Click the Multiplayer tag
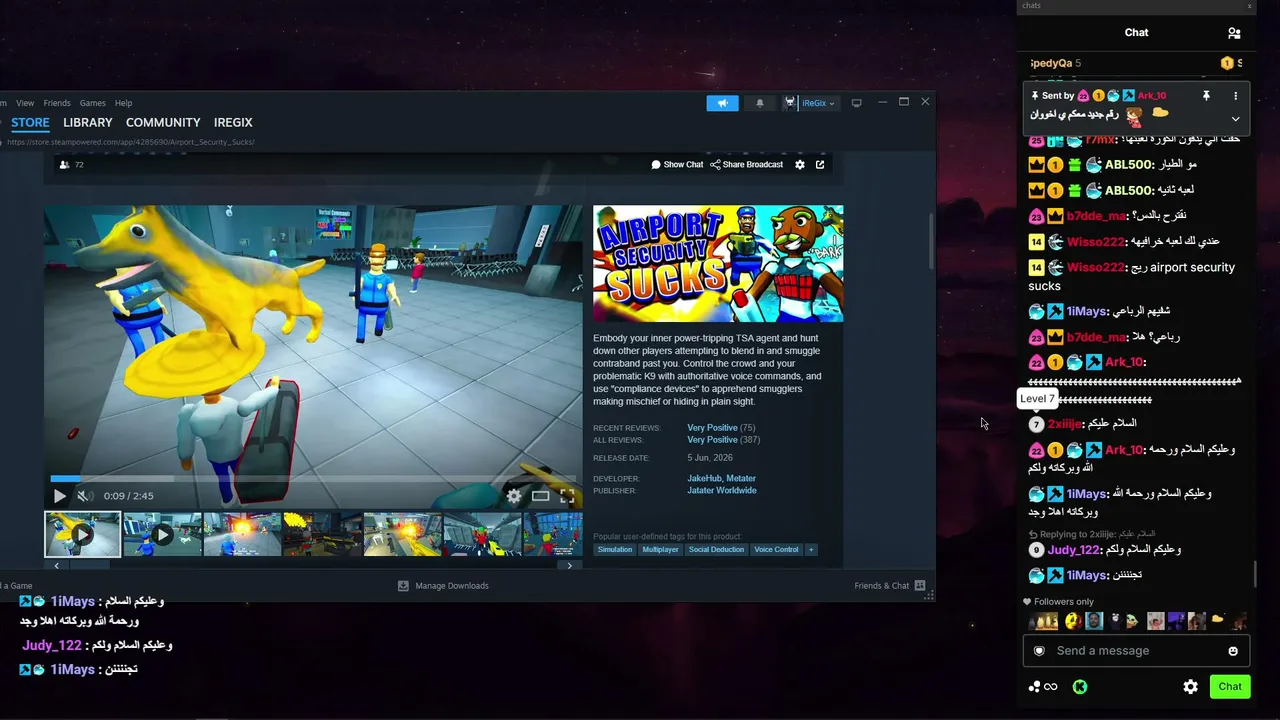 (660, 550)
